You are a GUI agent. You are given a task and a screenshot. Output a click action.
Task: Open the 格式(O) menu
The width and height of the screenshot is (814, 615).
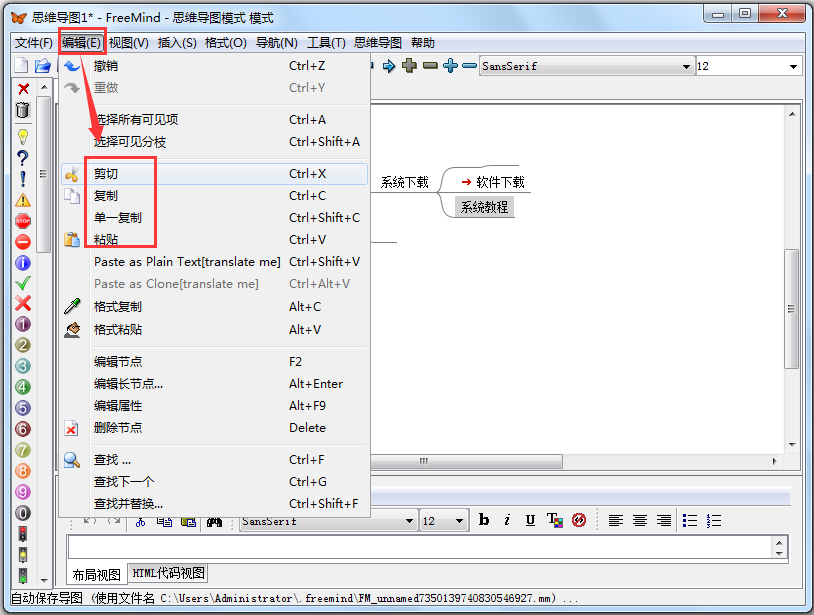pyautogui.click(x=226, y=43)
